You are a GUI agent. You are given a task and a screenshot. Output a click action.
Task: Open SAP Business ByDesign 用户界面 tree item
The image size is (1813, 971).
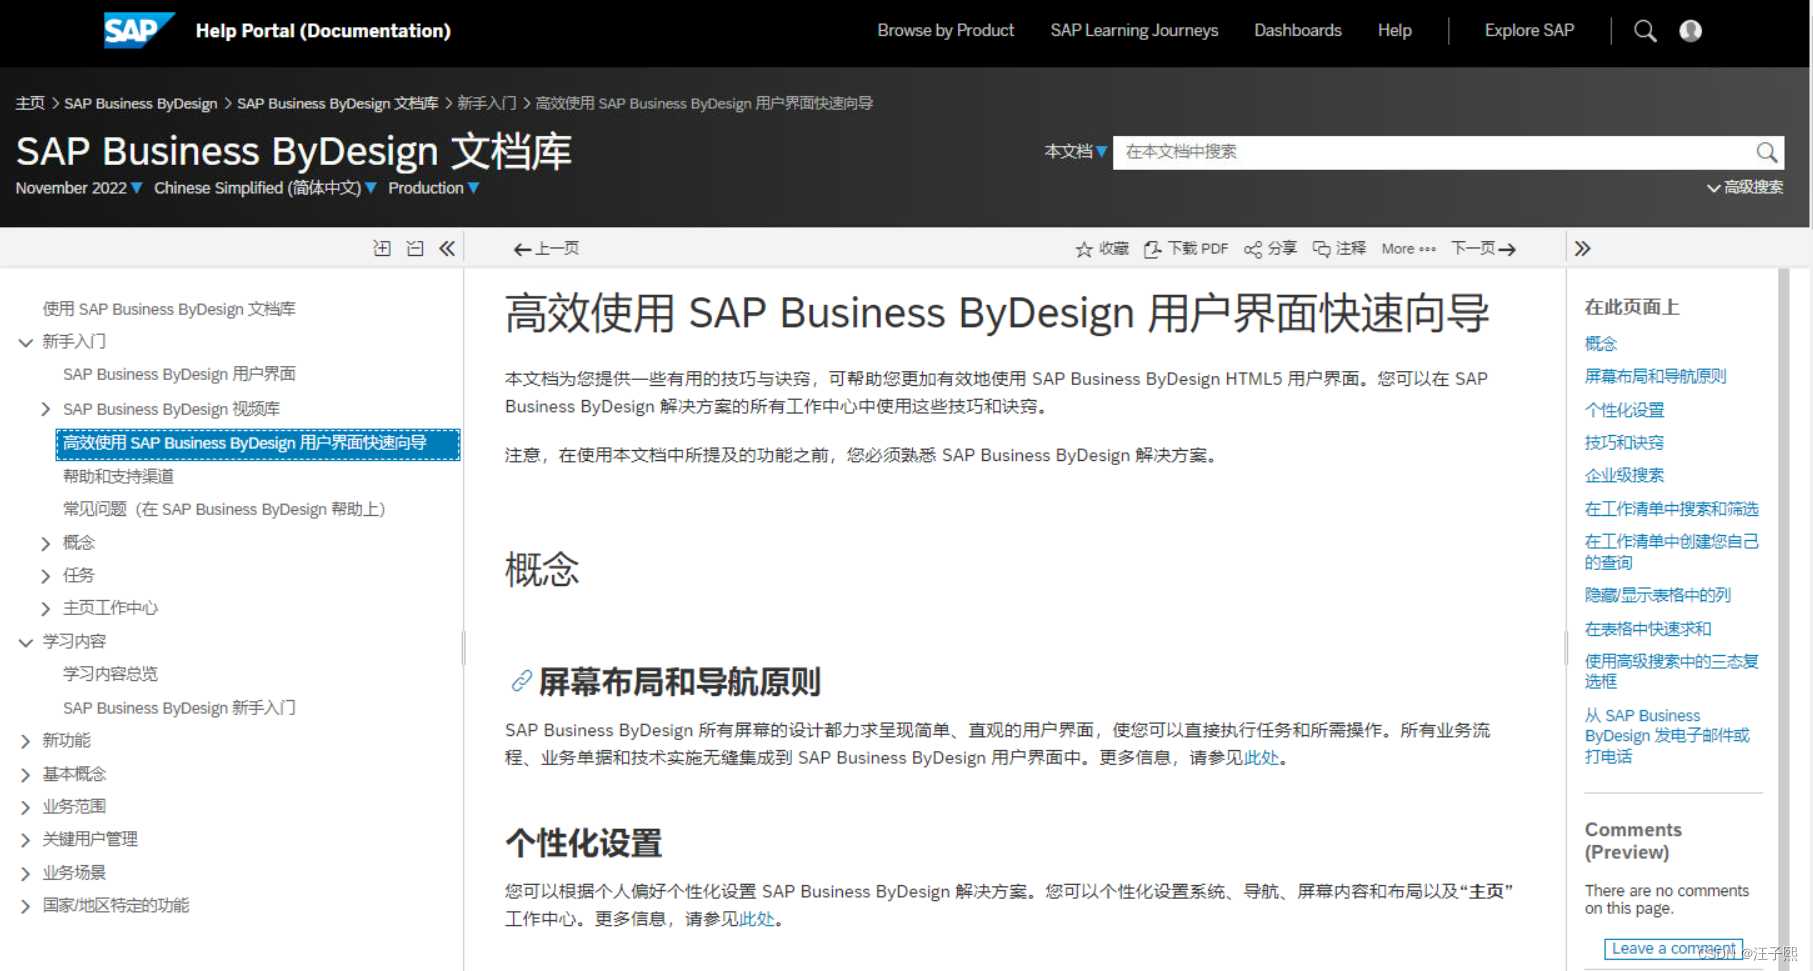tap(179, 374)
